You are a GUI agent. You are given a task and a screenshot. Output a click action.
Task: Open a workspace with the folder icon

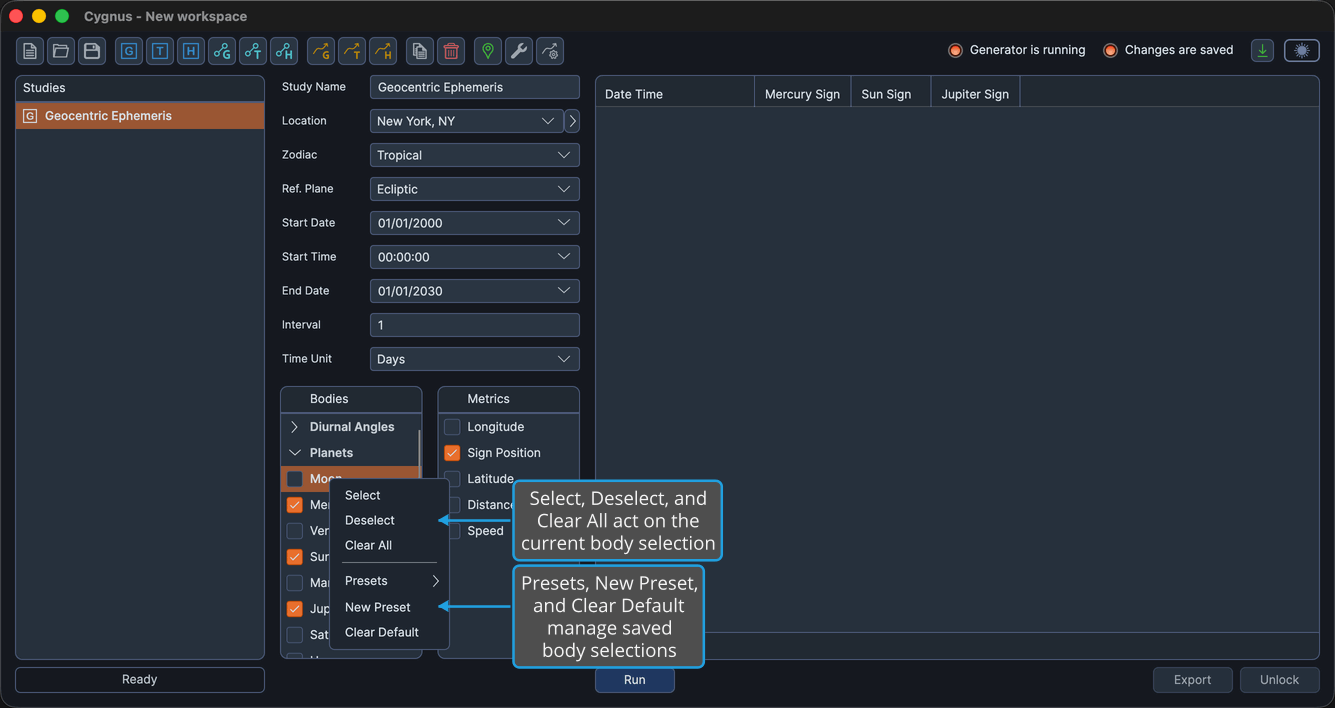pyautogui.click(x=61, y=51)
